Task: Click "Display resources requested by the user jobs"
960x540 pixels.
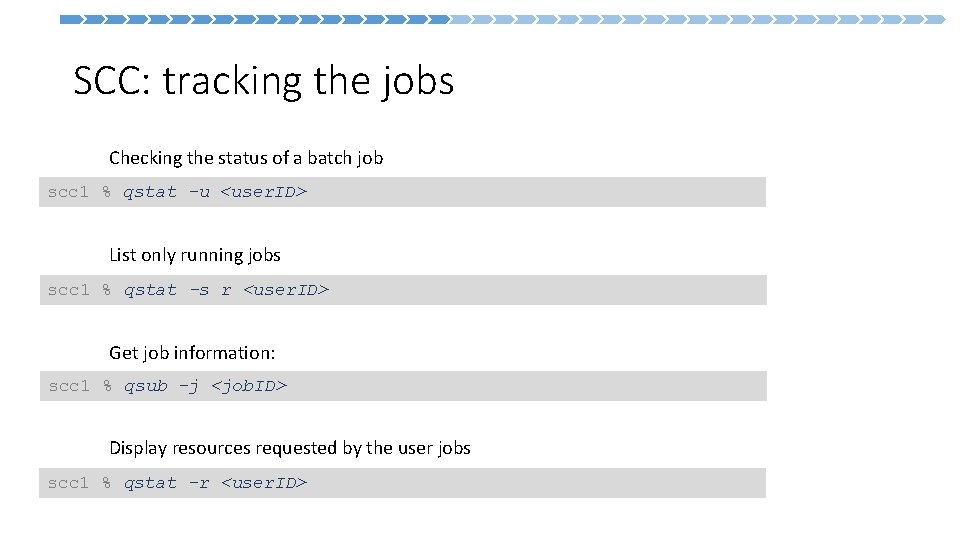Action: tap(289, 448)
